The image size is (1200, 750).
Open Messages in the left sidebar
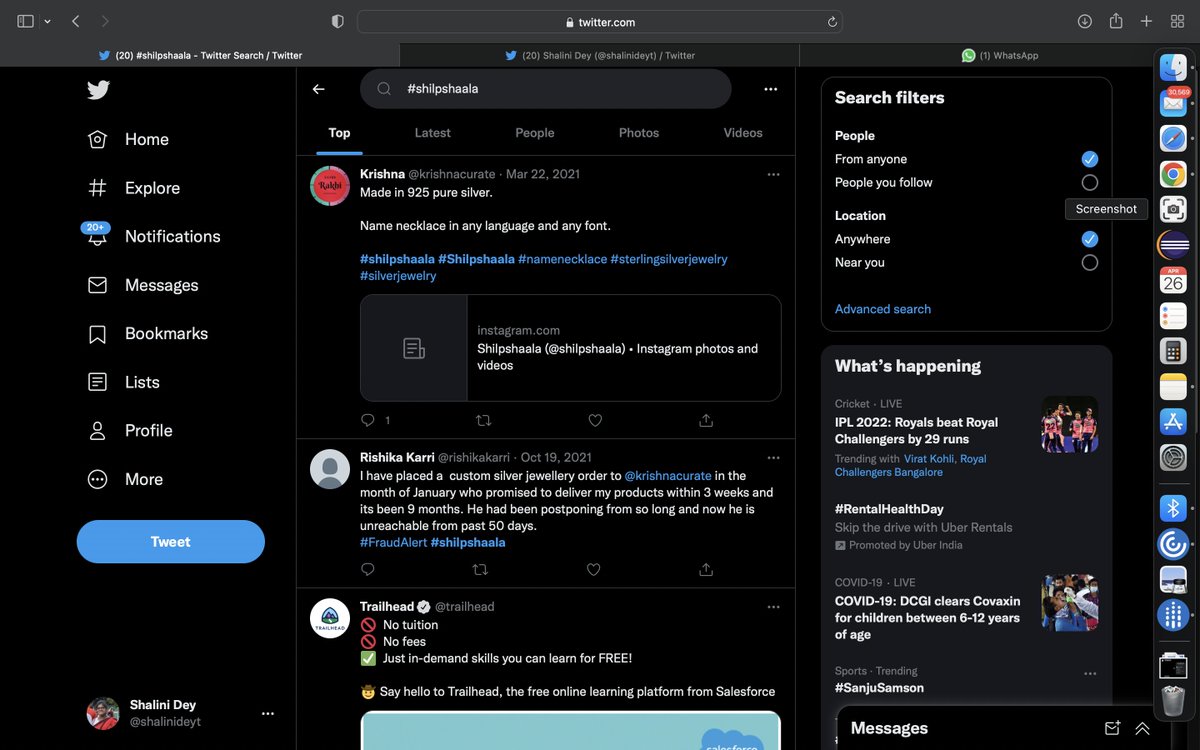(x=143, y=285)
